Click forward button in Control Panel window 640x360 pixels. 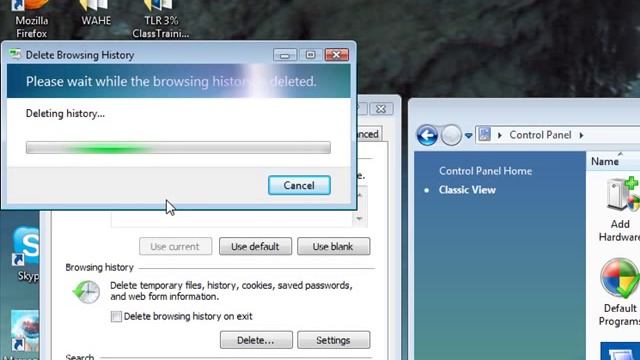click(451, 135)
